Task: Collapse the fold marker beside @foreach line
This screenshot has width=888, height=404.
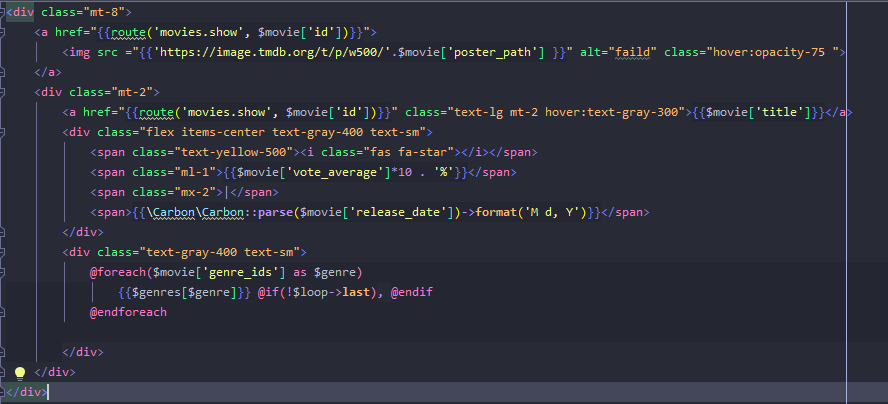Action: pyautogui.click(x=3, y=272)
